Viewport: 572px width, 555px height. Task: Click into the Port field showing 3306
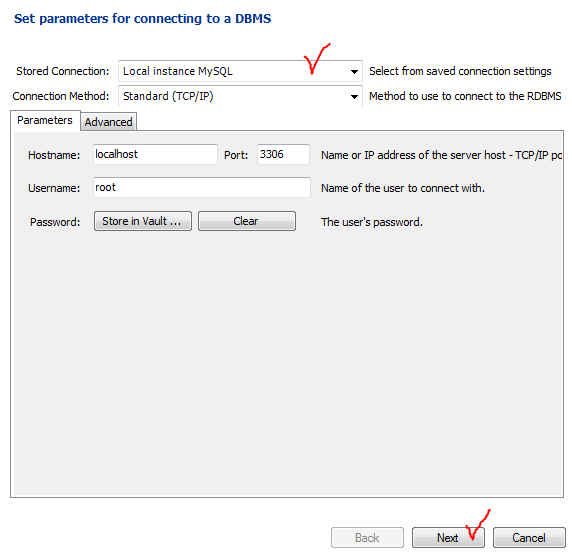pos(283,154)
